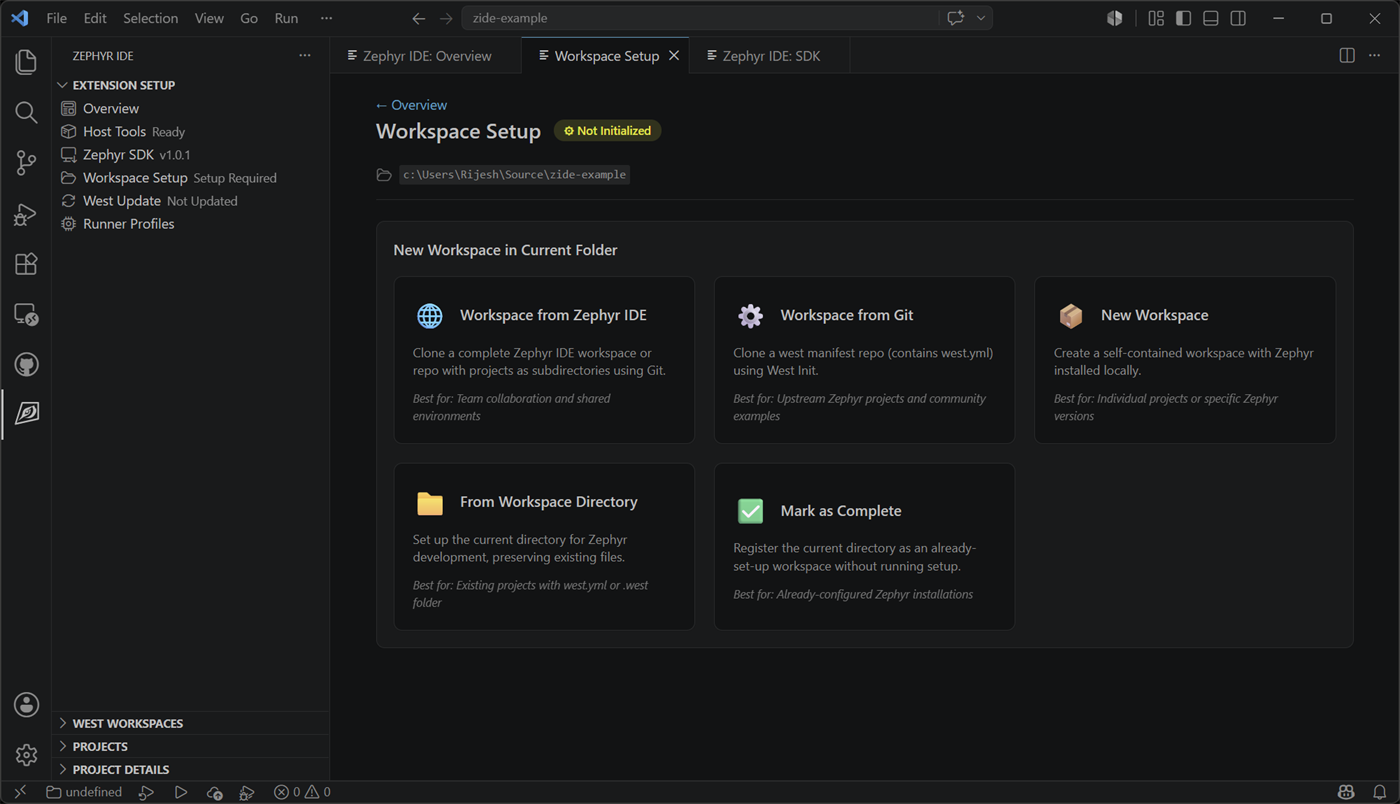This screenshot has height=804, width=1400.
Task: Open the Extensions view icon
Action: [27, 264]
